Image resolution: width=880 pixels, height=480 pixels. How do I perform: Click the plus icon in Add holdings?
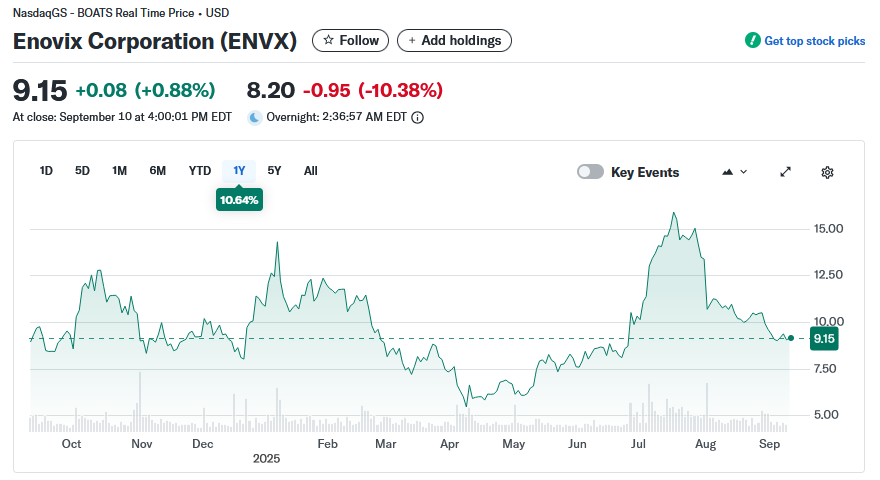click(x=411, y=41)
